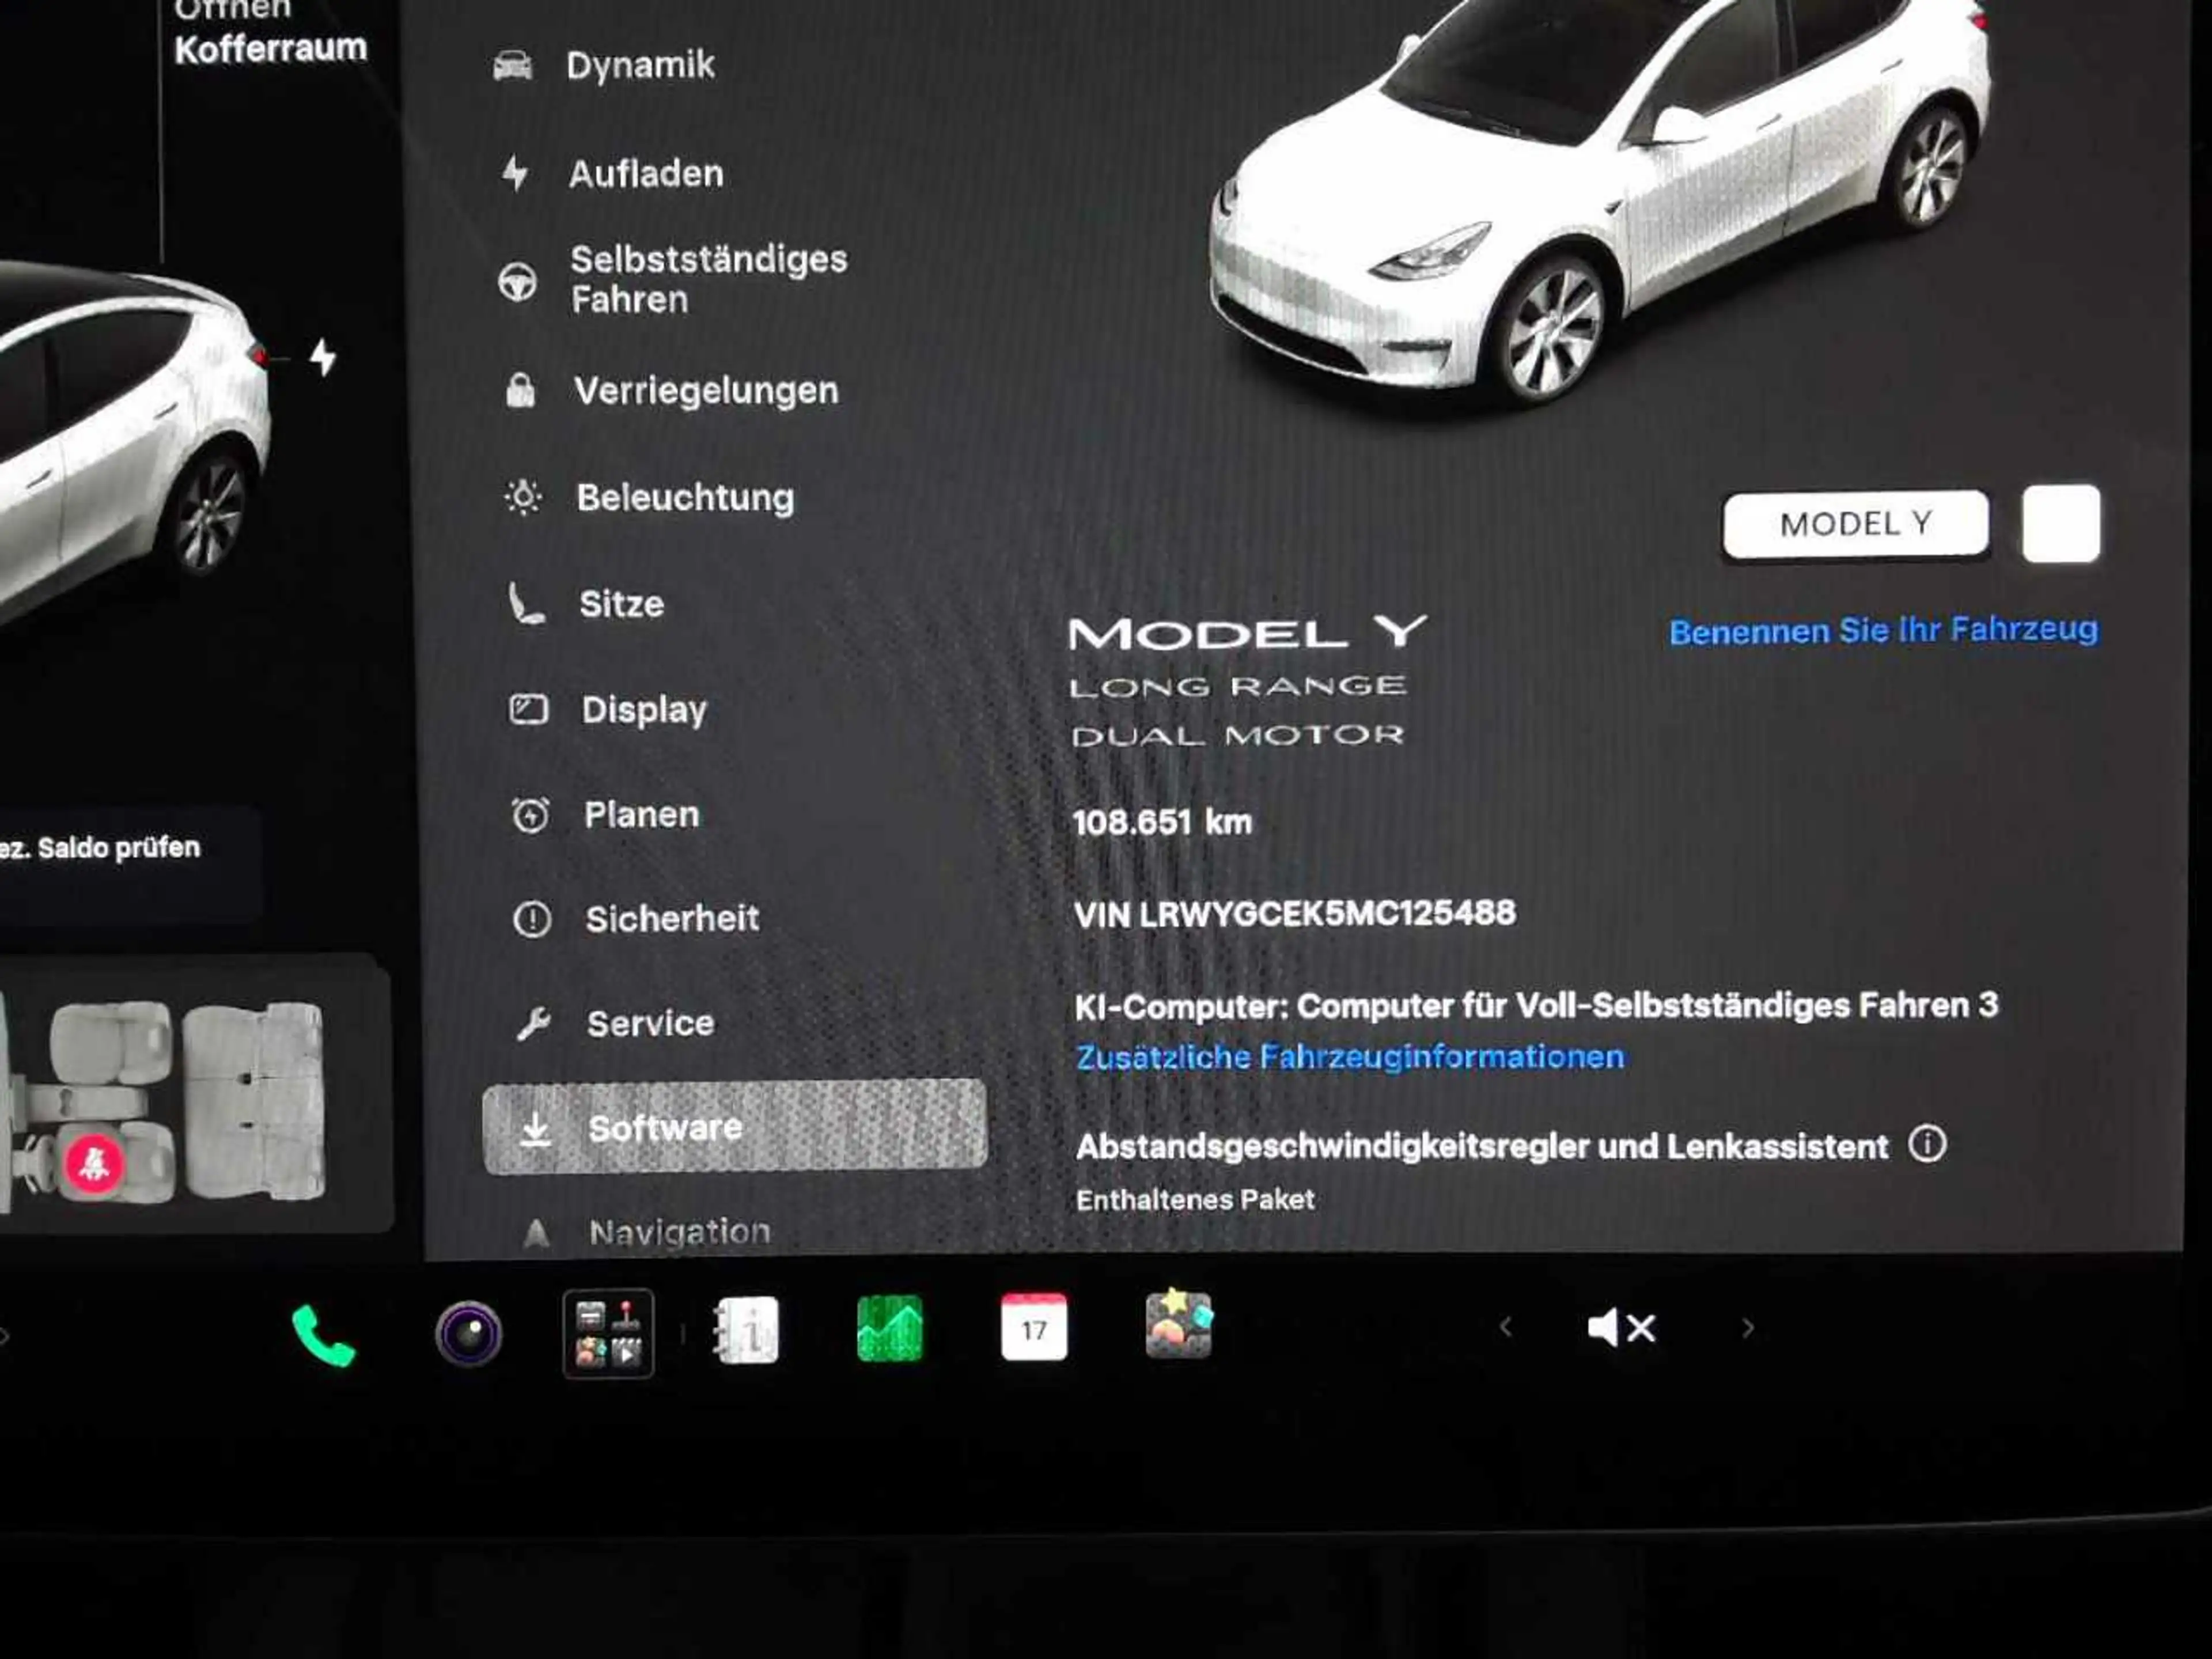Image resolution: width=2212 pixels, height=1659 pixels.
Task: Select the highlighted Software entry
Action: point(735,1126)
